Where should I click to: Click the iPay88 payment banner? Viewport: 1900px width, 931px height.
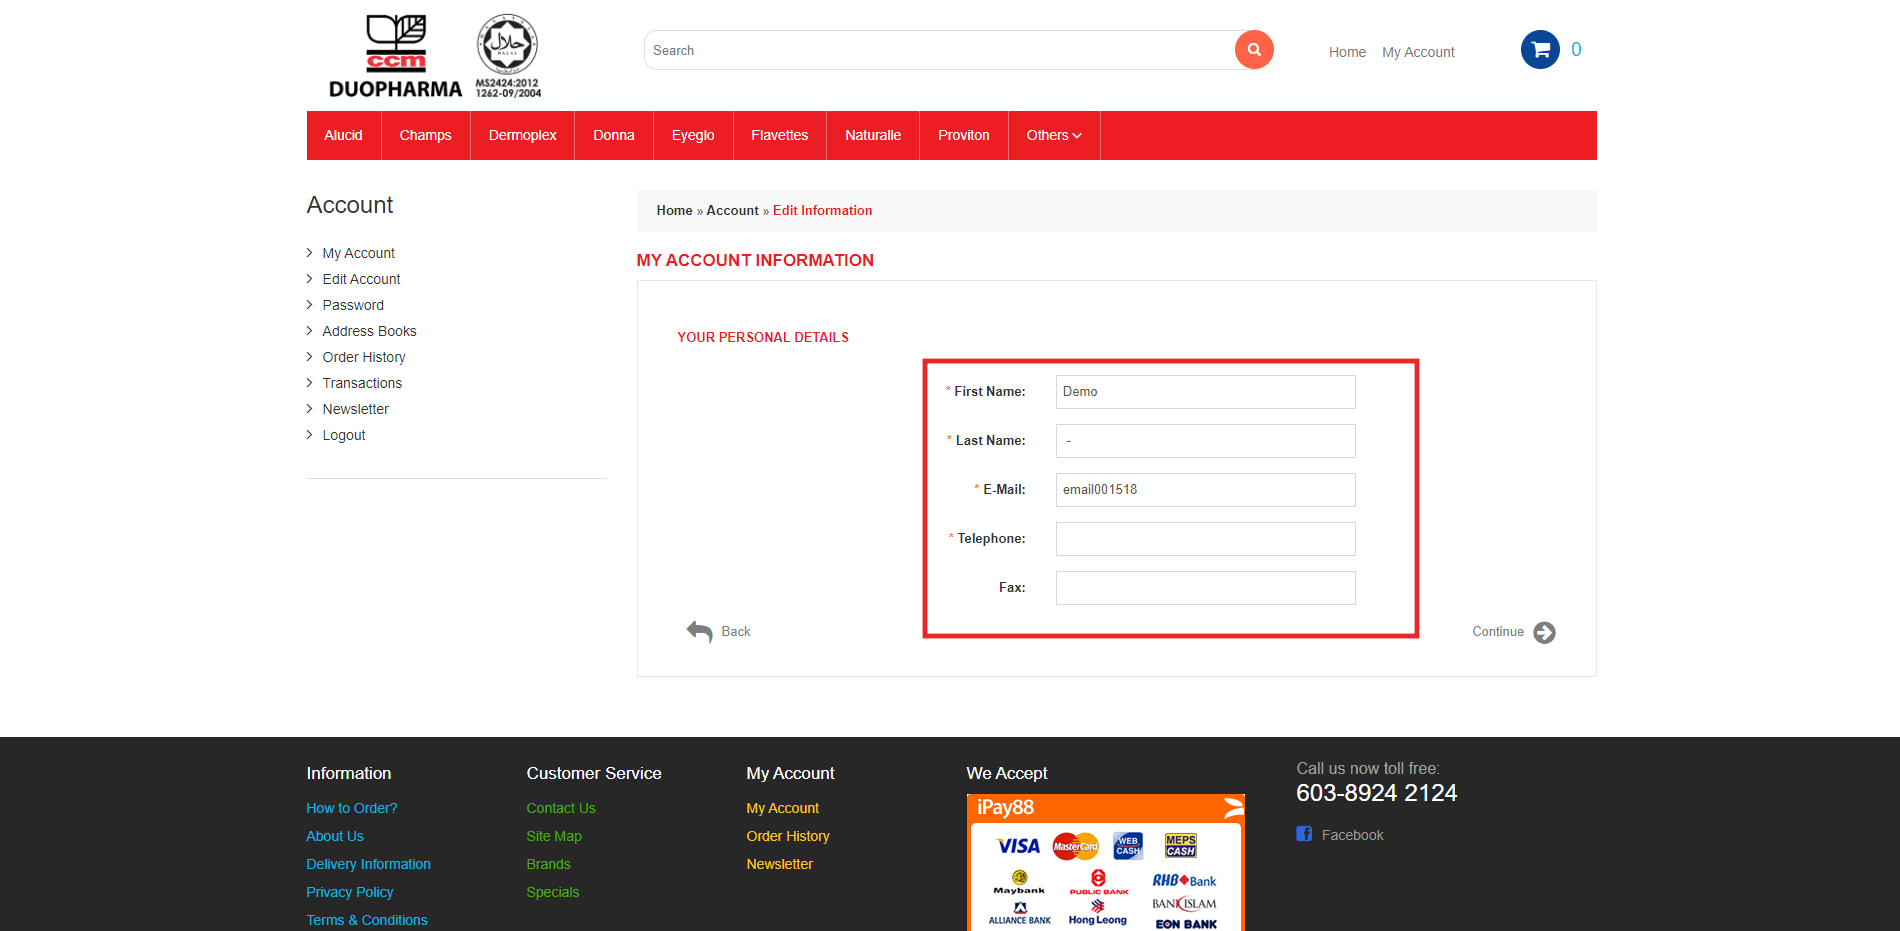point(1105,862)
